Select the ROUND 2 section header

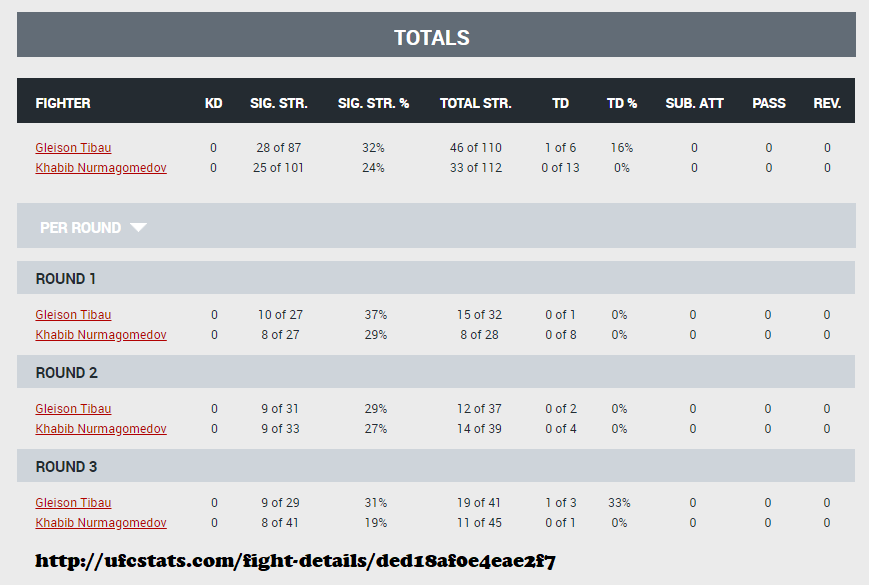point(66,372)
